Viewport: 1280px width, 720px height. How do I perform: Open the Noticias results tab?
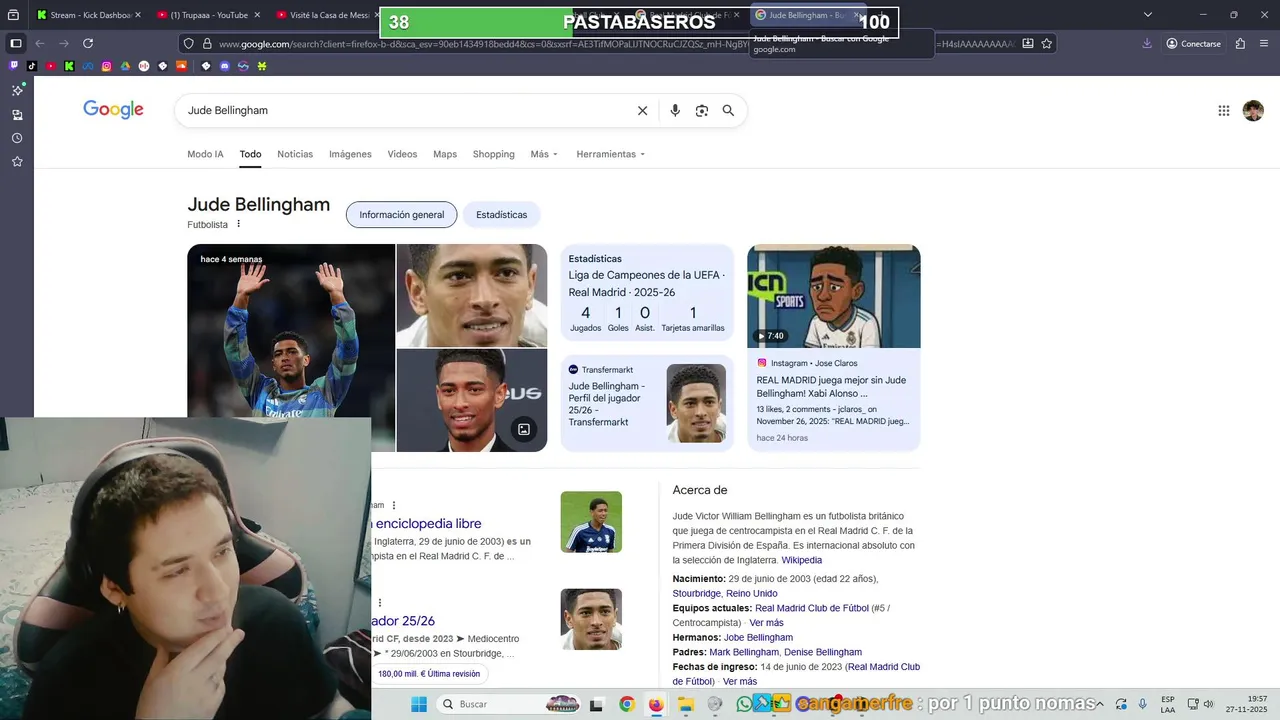coord(295,154)
